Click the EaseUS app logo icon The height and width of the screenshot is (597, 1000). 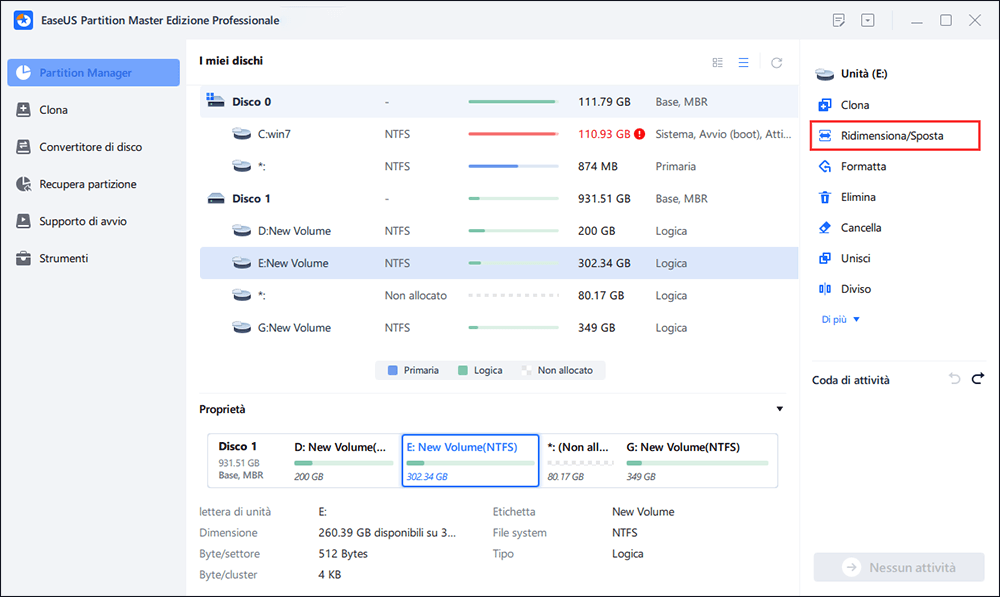pos(24,20)
